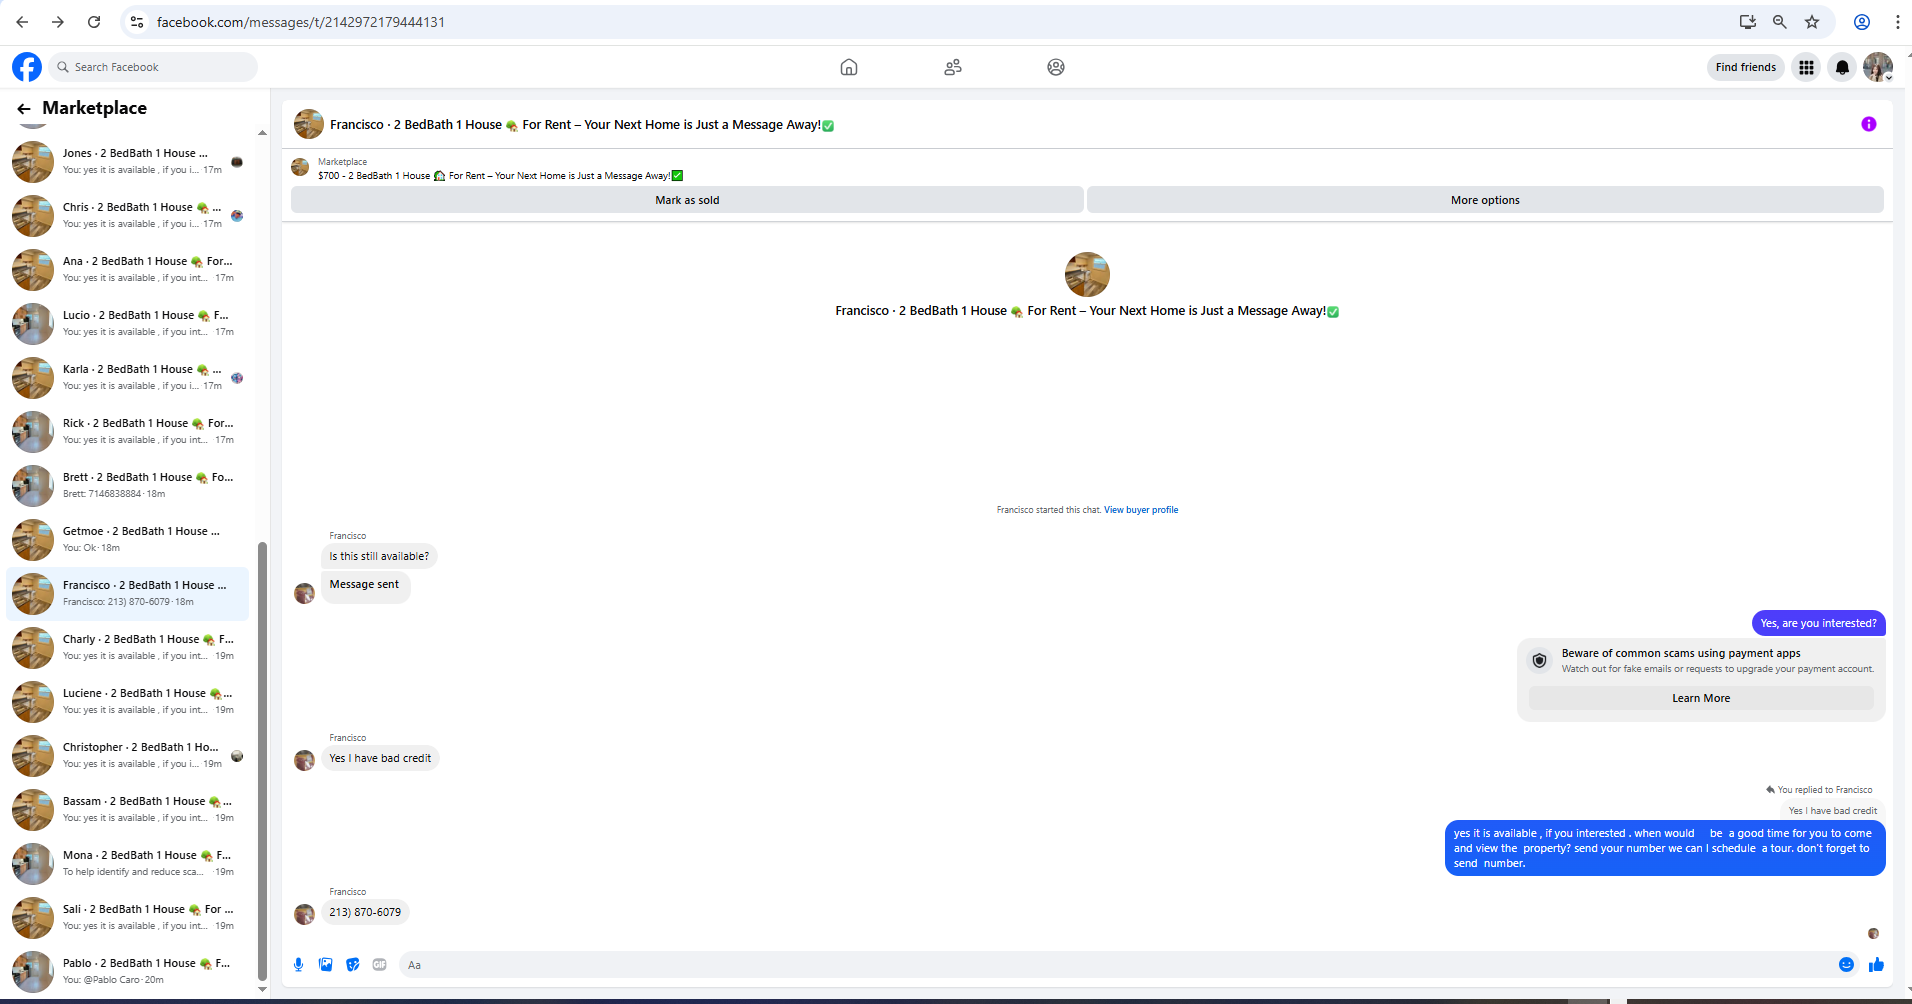Click the $700 listing title in banner
The image size is (1912, 1004).
[x=500, y=176]
